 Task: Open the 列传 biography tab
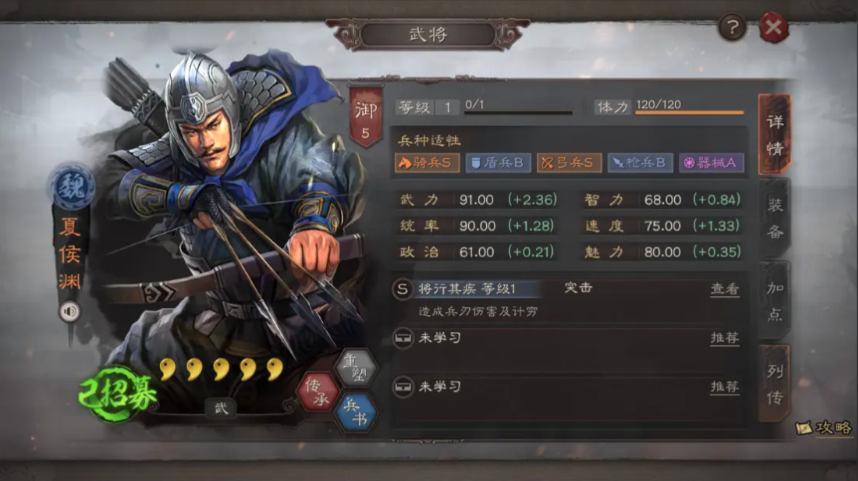pyautogui.click(x=775, y=384)
